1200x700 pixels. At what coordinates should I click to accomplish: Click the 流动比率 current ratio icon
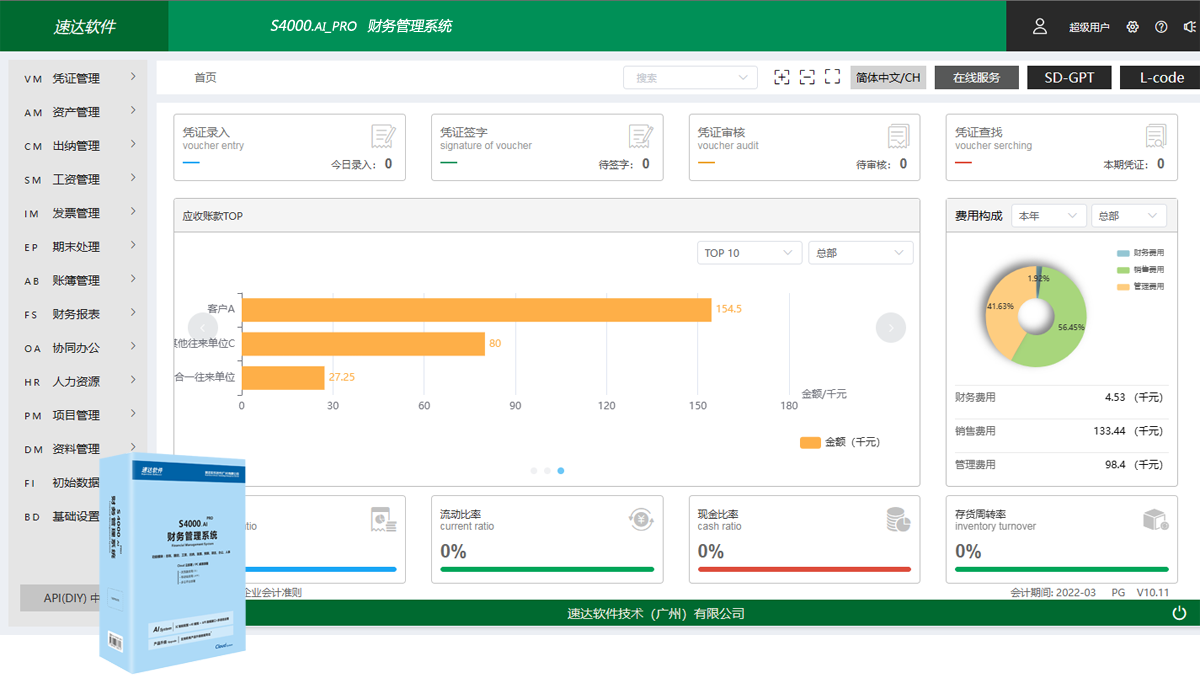[x=641, y=518]
